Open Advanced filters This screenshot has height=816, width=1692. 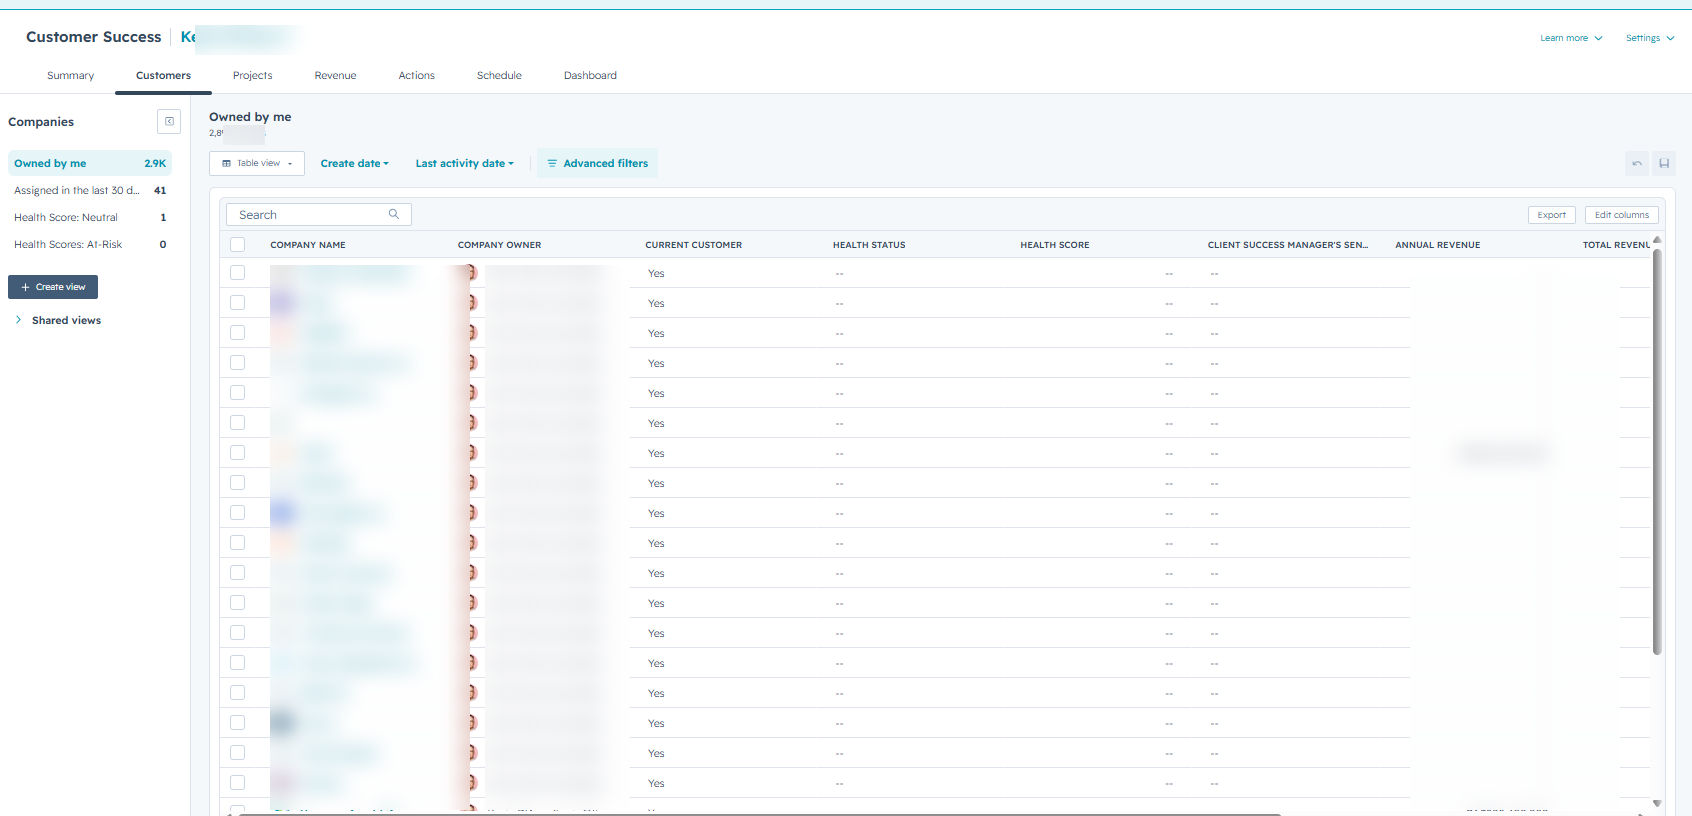tap(597, 163)
